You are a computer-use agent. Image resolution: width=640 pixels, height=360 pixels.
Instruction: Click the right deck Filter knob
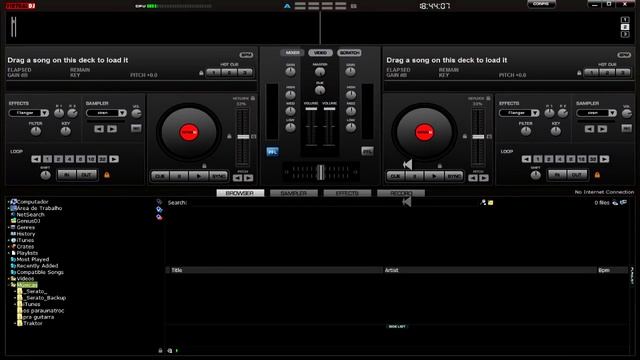point(526,131)
